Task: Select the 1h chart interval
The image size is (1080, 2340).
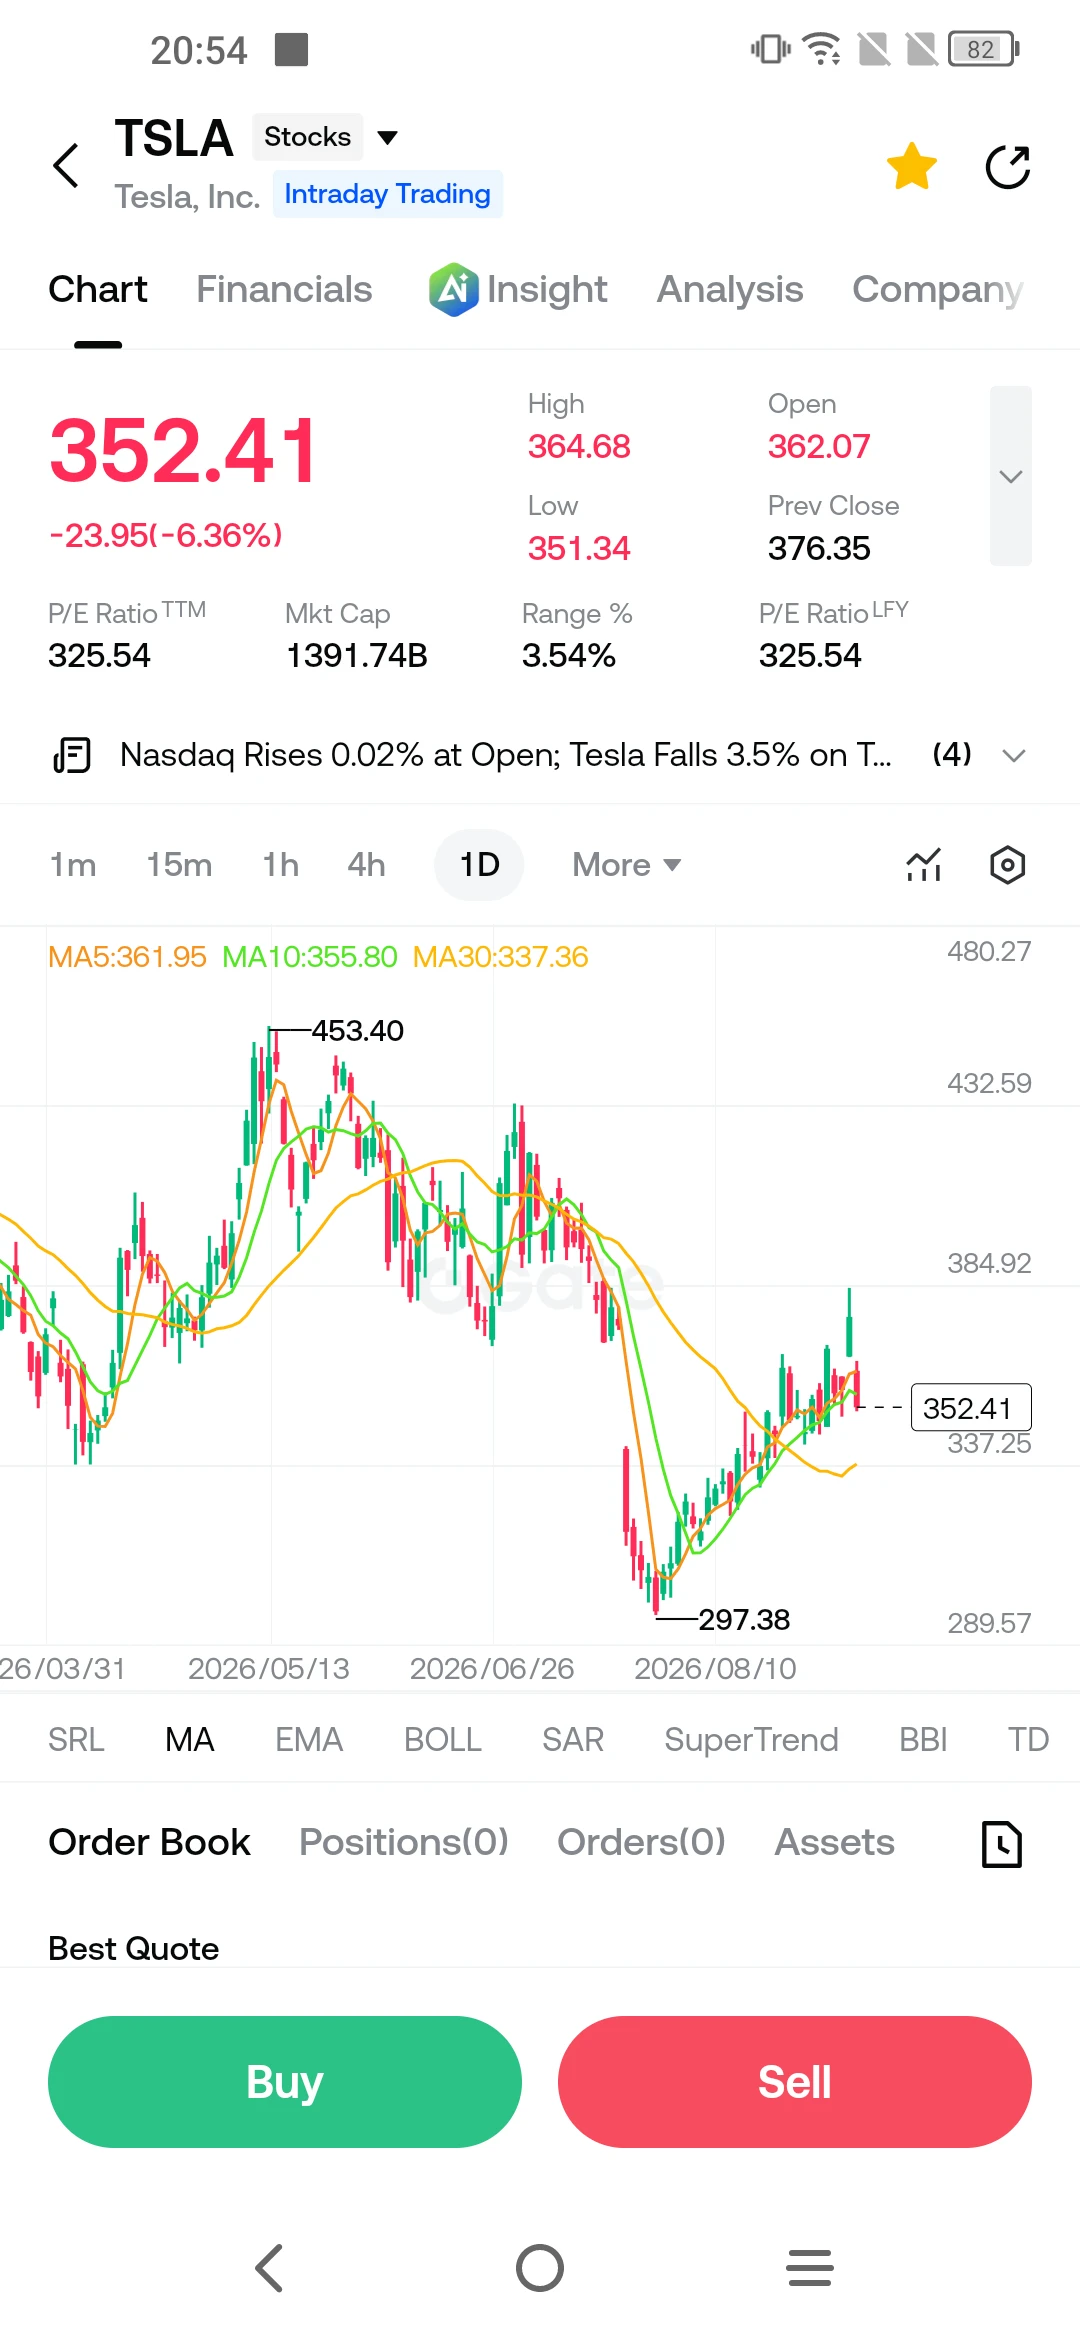Action: pos(281,865)
